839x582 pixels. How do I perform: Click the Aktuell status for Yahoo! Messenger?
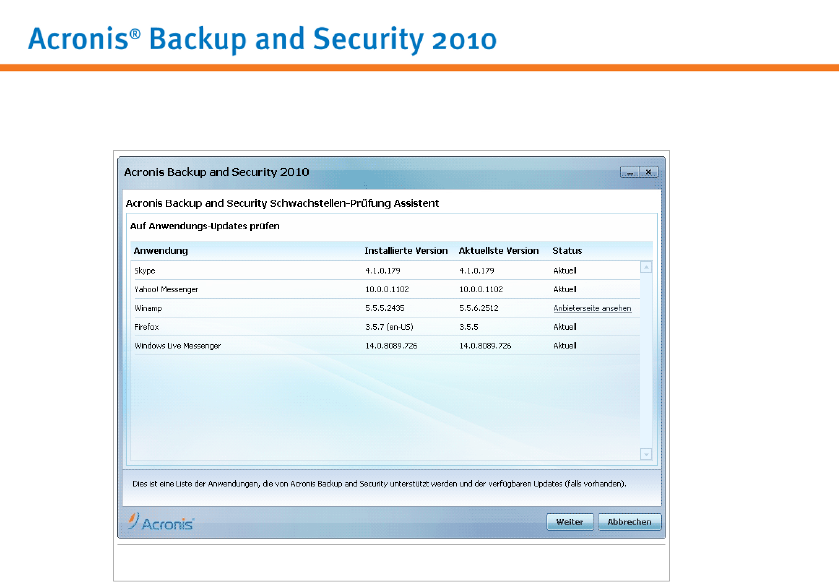[565, 289]
